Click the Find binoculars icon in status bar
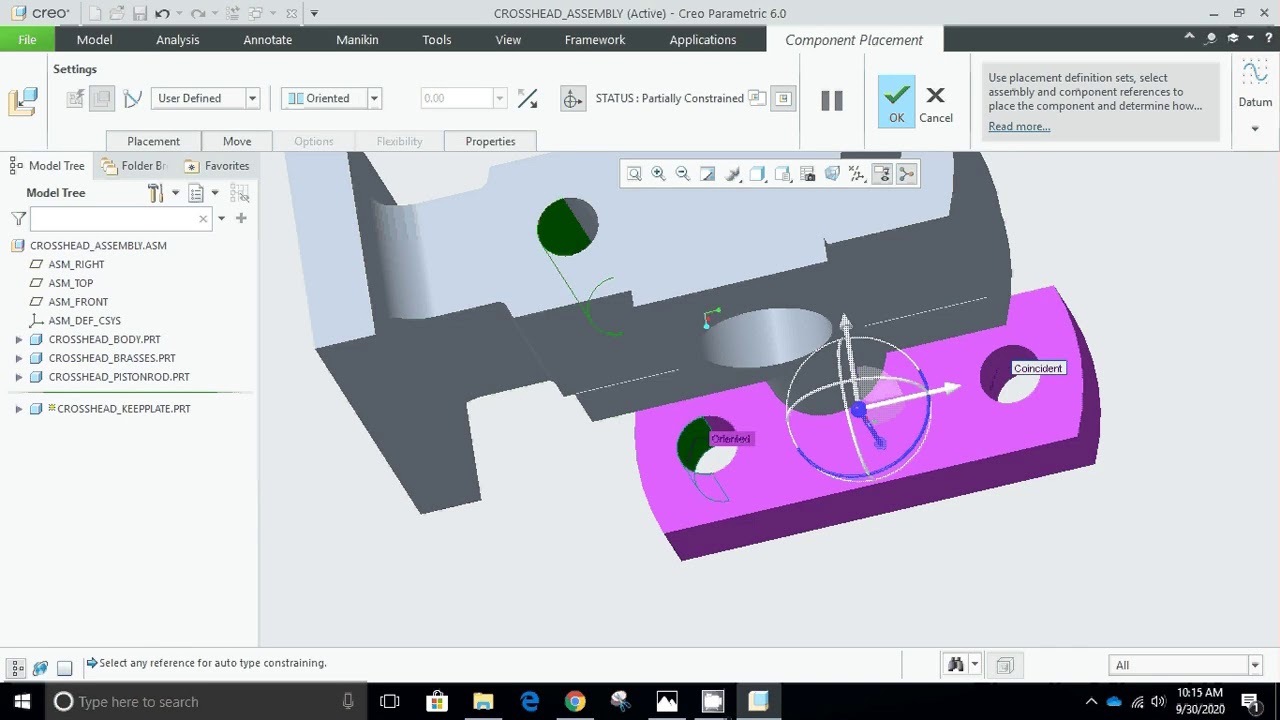This screenshot has width=1280, height=720. (x=956, y=665)
